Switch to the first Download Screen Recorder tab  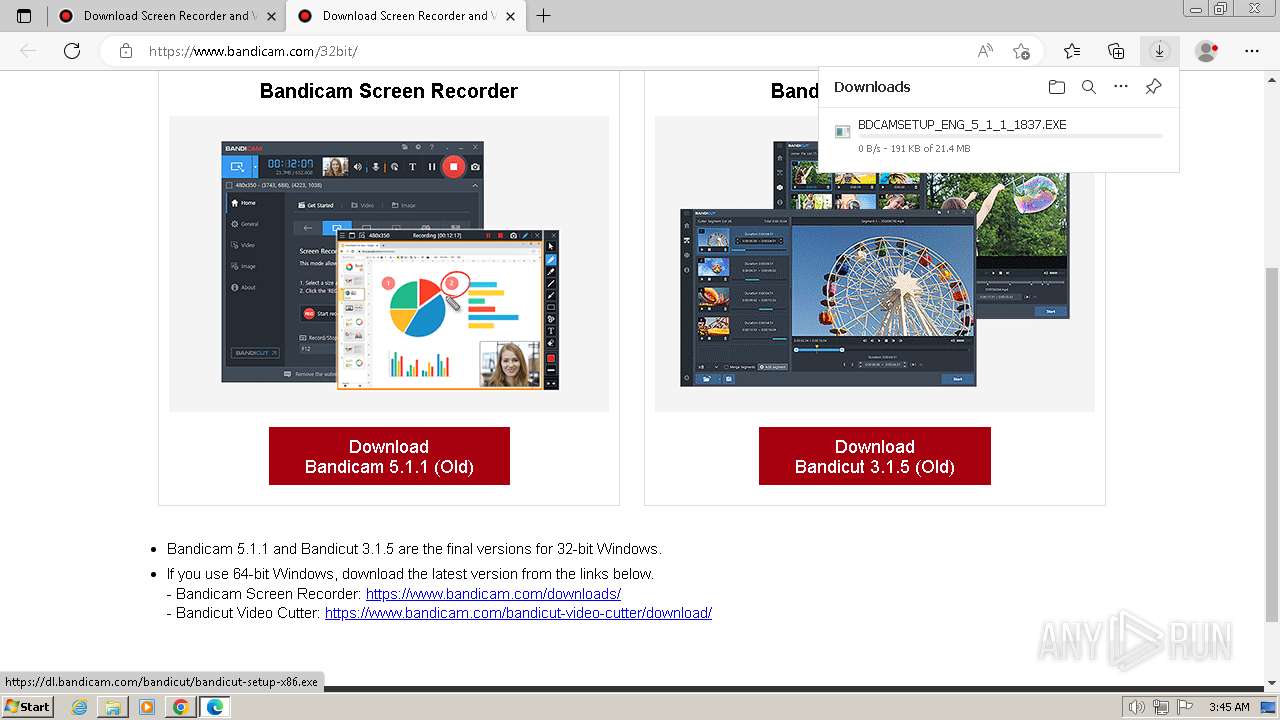[x=166, y=16]
